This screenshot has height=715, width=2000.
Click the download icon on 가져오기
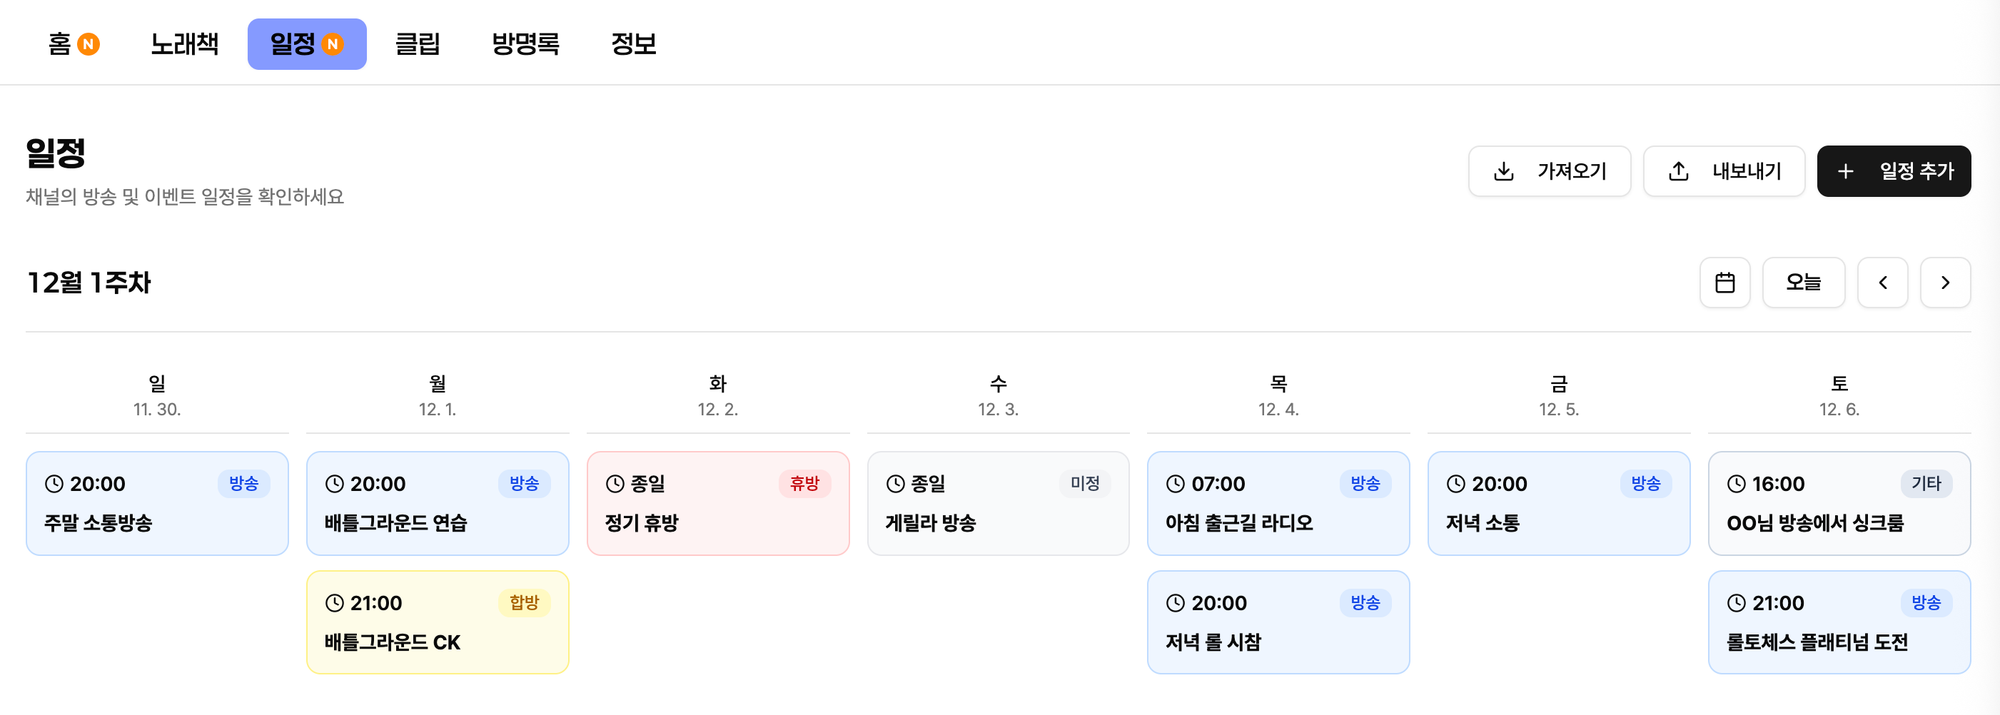[1503, 172]
